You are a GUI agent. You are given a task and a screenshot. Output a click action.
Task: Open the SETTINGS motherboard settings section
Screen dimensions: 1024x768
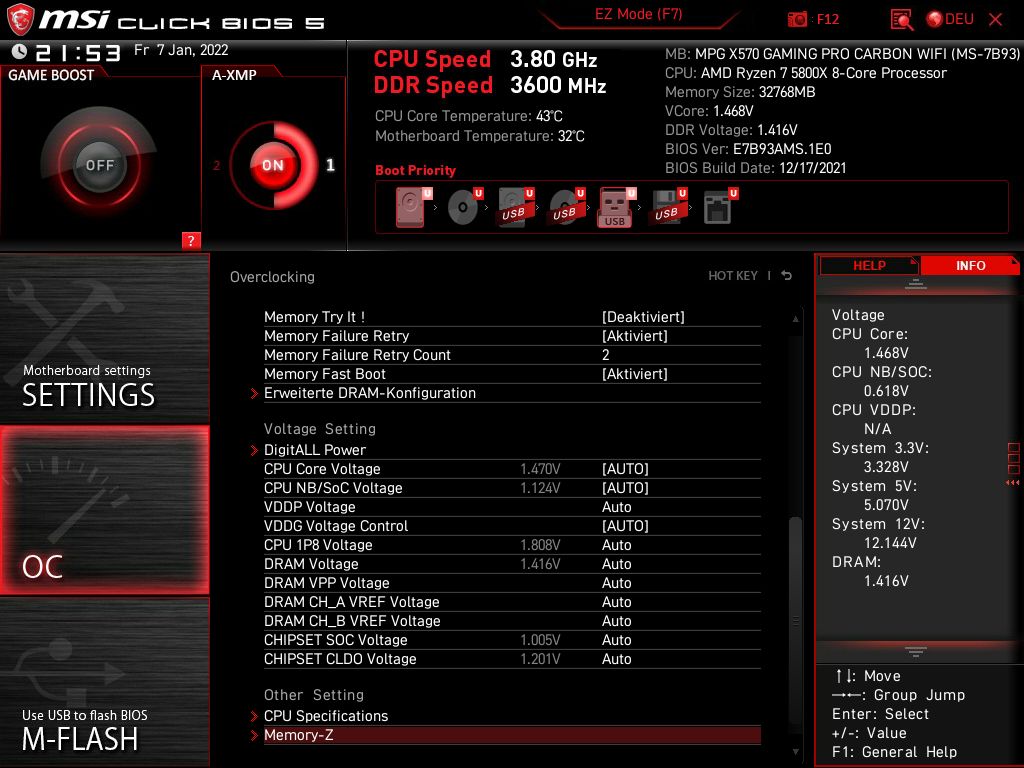tap(104, 338)
